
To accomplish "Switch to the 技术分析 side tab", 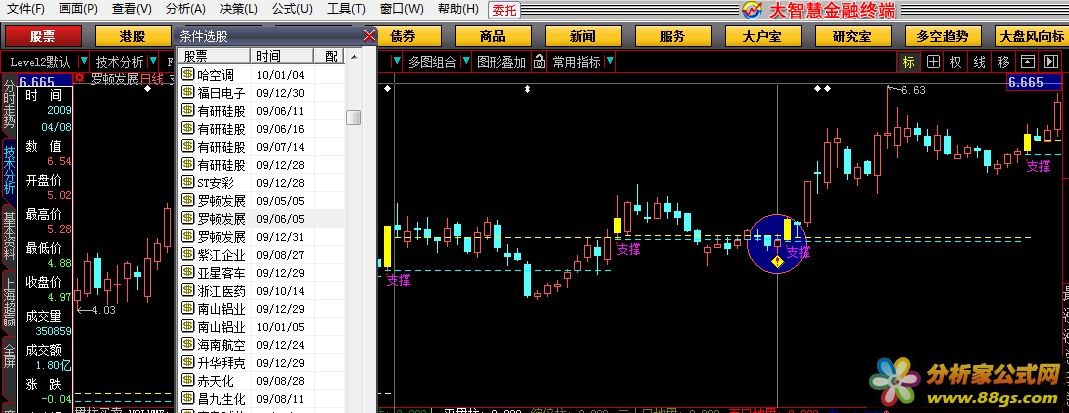I will [x=9, y=169].
